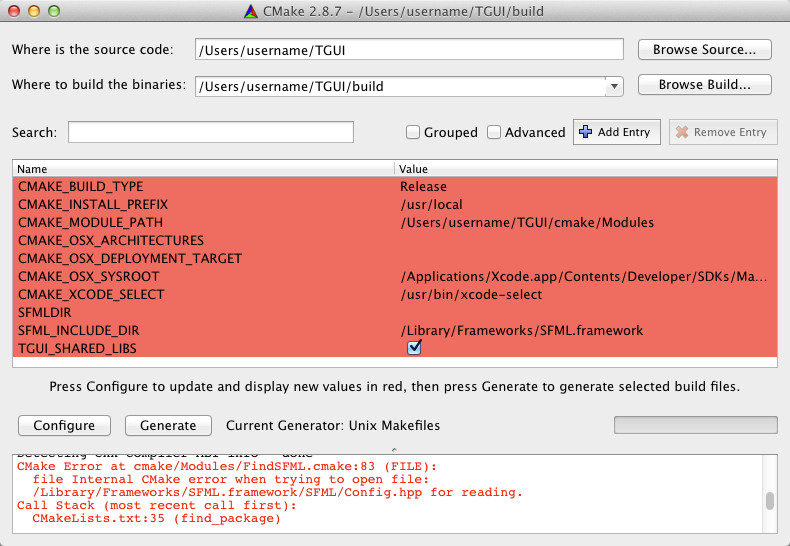Click the Configure button
The image size is (790, 546).
tap(64, 425)
